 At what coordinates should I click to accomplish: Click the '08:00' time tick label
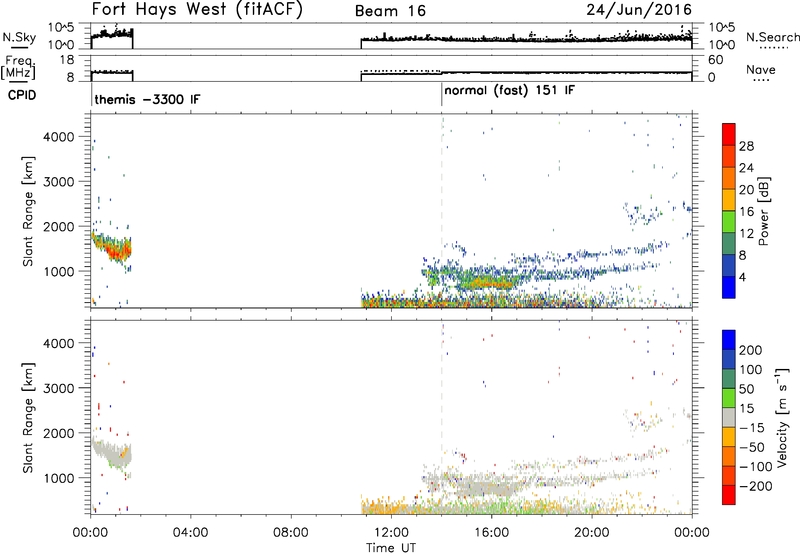291,533
